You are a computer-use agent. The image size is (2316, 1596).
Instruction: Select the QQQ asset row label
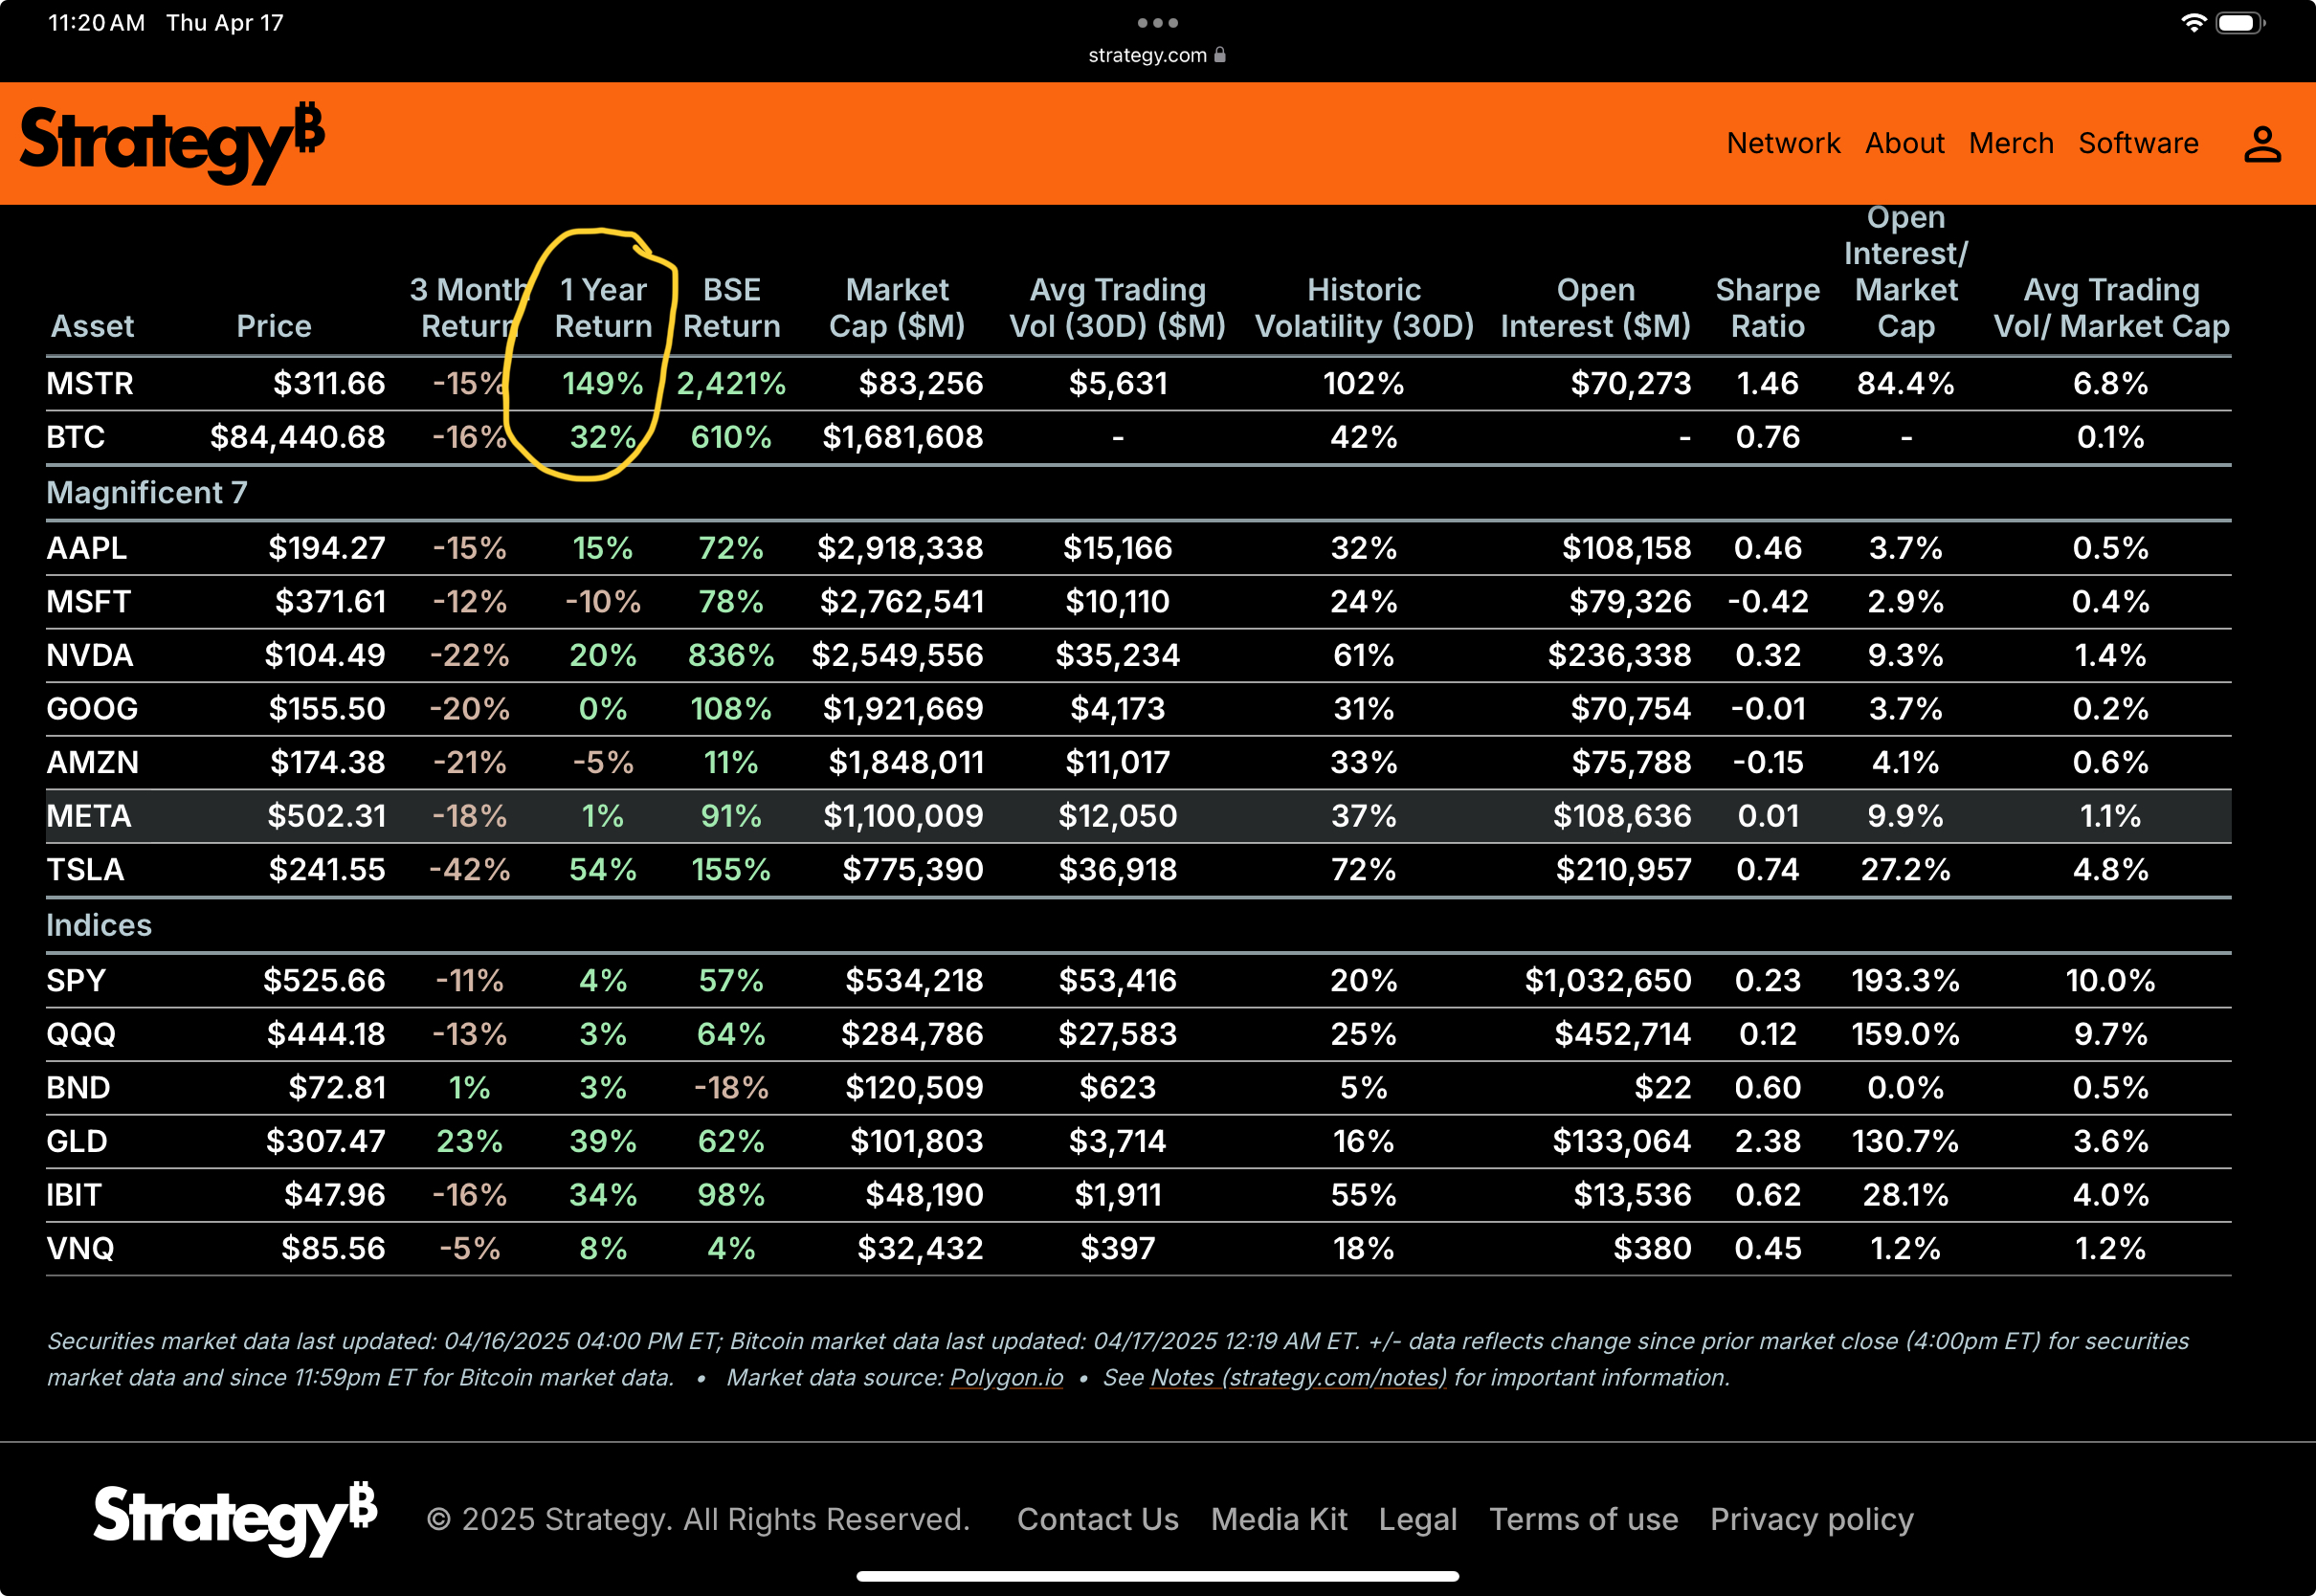point(81,1034)
